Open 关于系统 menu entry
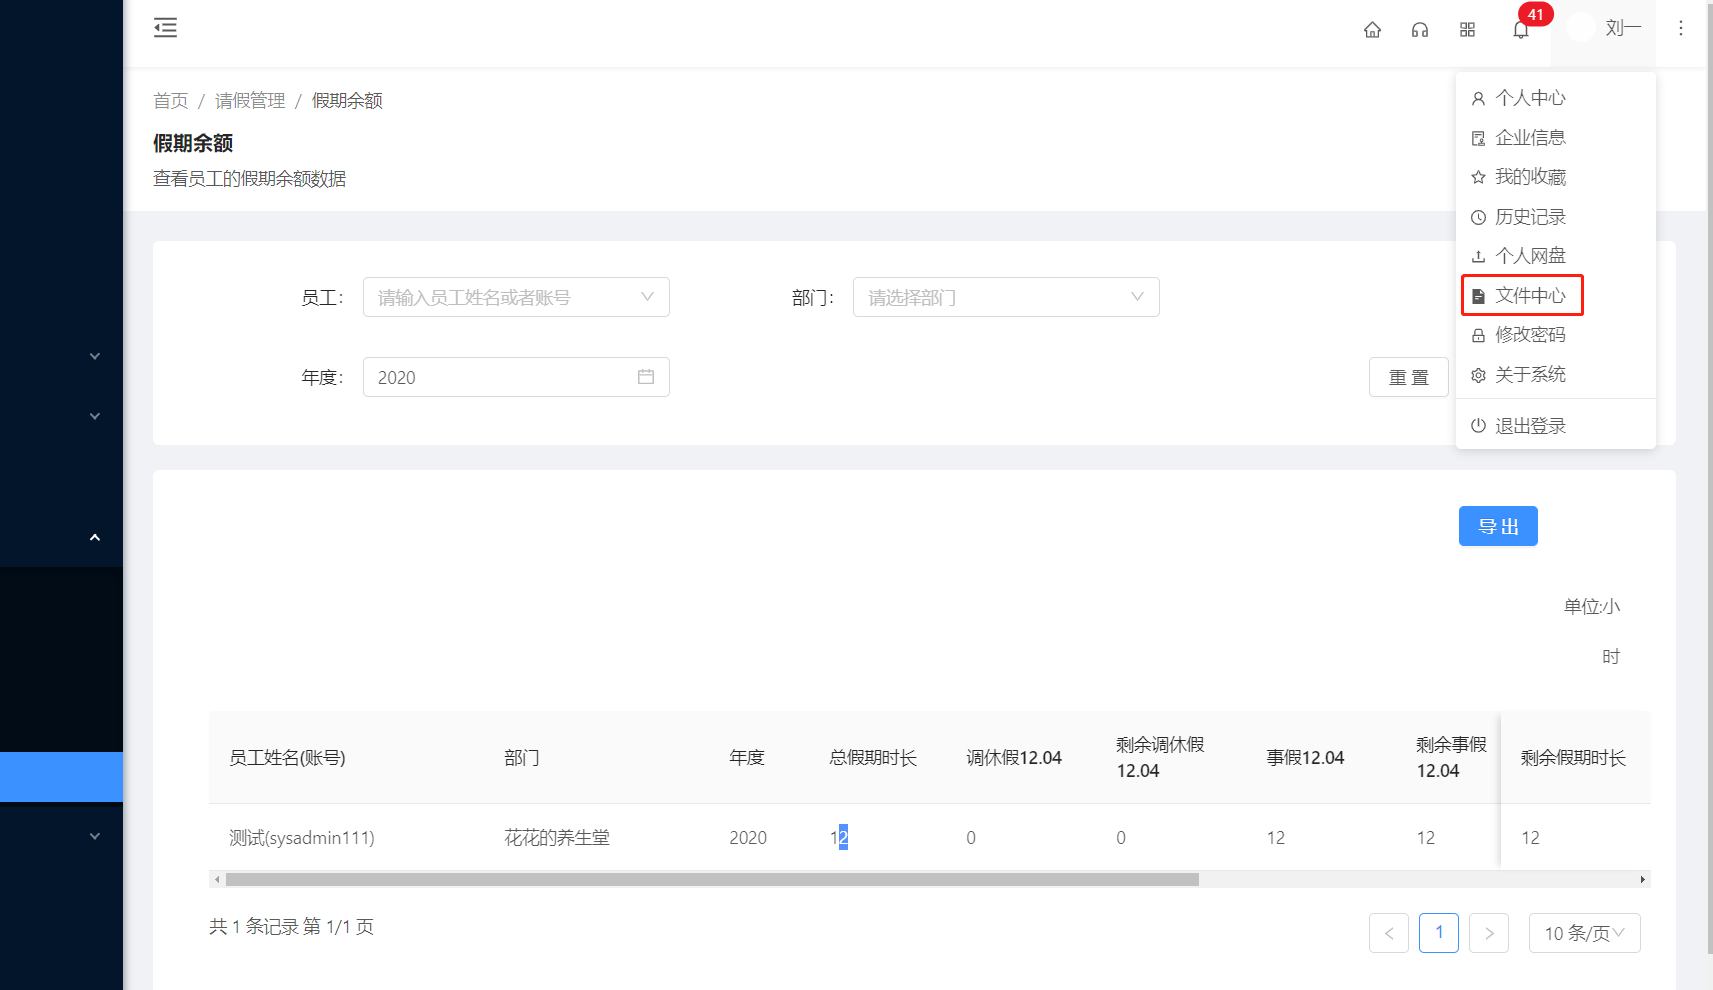The height and width of the screenshot is (990, 1713). coord(1556,375)
